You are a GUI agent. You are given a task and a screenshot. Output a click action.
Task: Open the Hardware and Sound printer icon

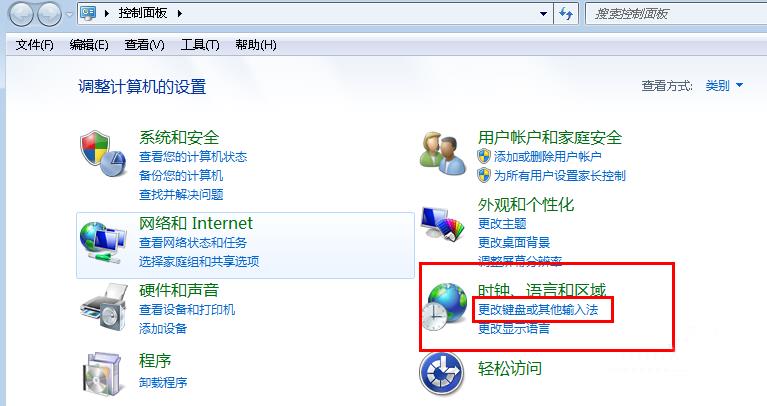click(x=104, y=306)
